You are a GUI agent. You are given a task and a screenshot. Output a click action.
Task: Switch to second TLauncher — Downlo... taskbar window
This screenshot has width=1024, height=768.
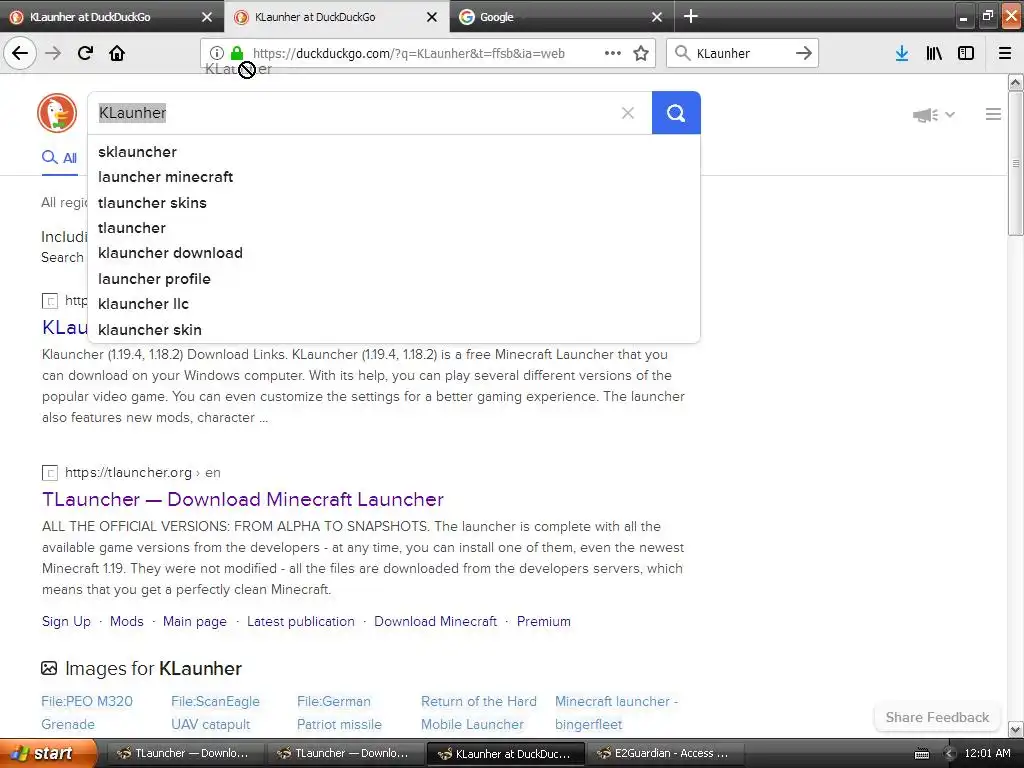pyautogui.click(x=343, y=754)
